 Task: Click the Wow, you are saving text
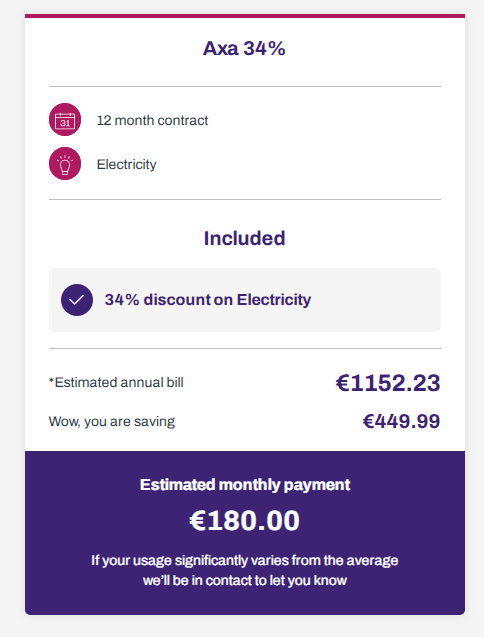[112, 421]
